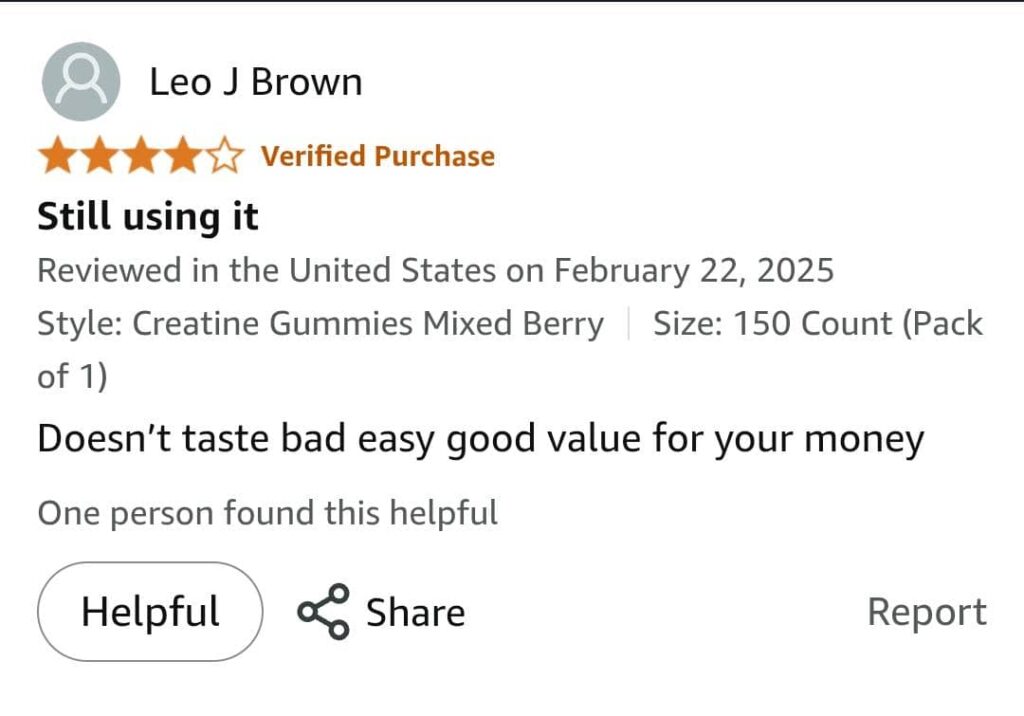Image resolution: width=1024 pixels, height=716 pixels.
Task: Open reviewer name Leo J Brown
Action: click(x=255, y=82)
